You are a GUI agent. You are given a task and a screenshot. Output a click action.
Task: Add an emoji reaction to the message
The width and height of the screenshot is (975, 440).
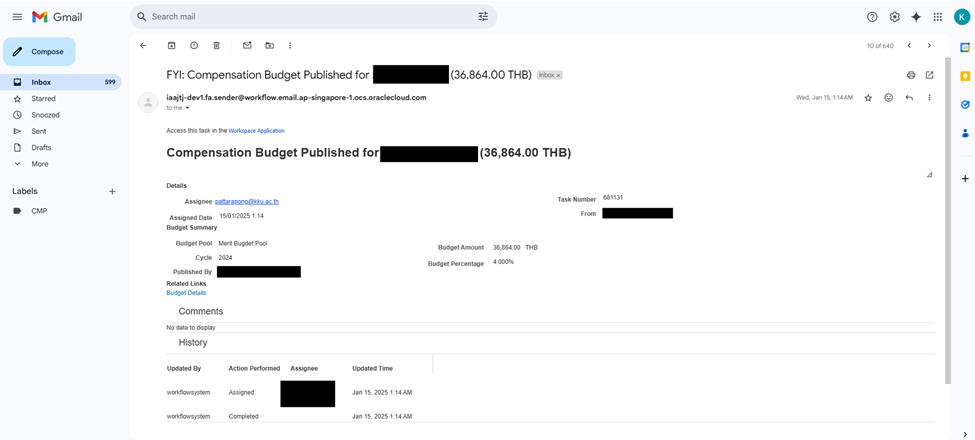888,98
